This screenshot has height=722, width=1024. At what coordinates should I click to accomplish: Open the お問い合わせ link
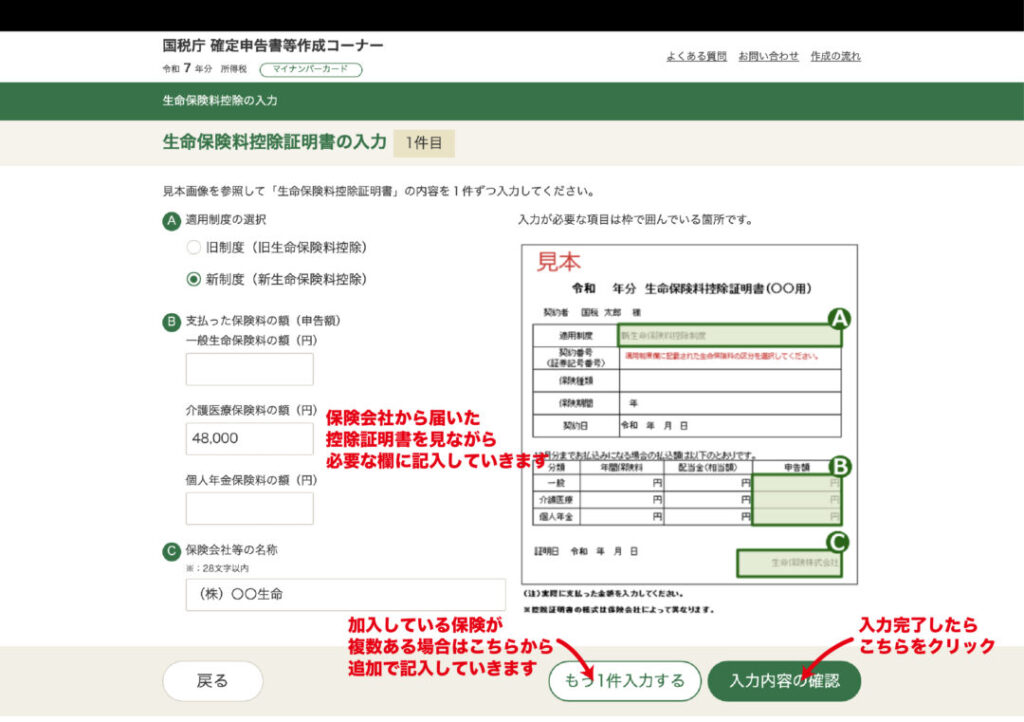click(767, 56)
